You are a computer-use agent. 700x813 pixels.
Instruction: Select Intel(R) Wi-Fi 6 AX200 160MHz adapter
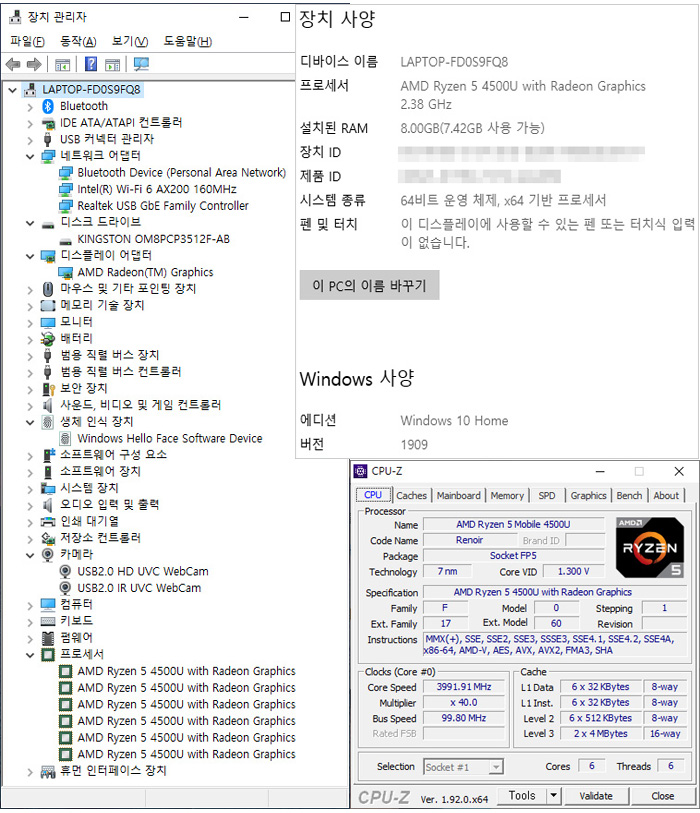coord(157,189)
